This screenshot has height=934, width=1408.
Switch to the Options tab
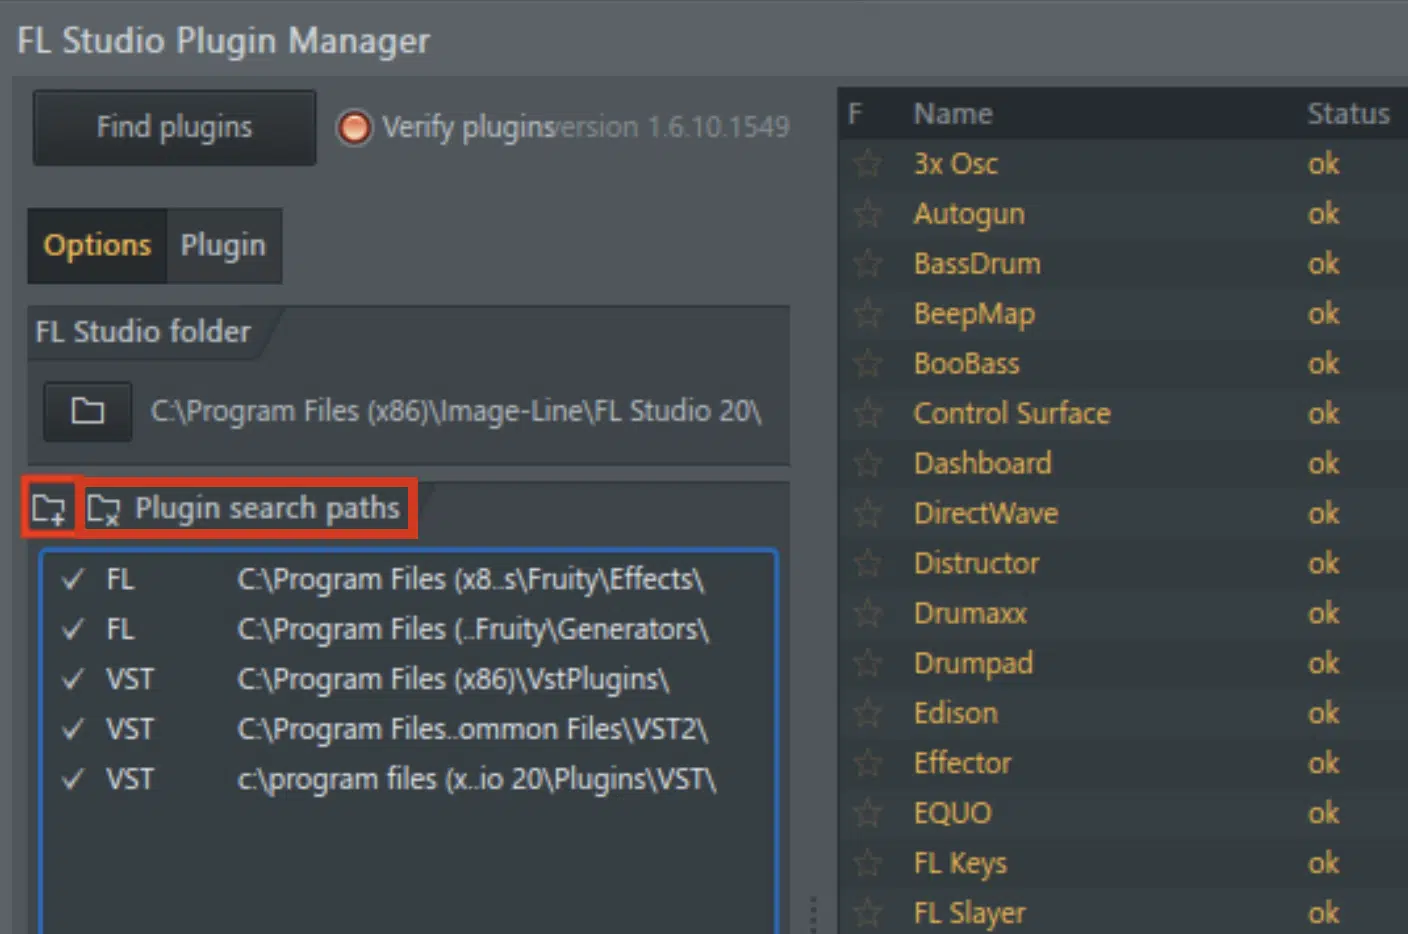pyautogui.click(x=97, y=245)
